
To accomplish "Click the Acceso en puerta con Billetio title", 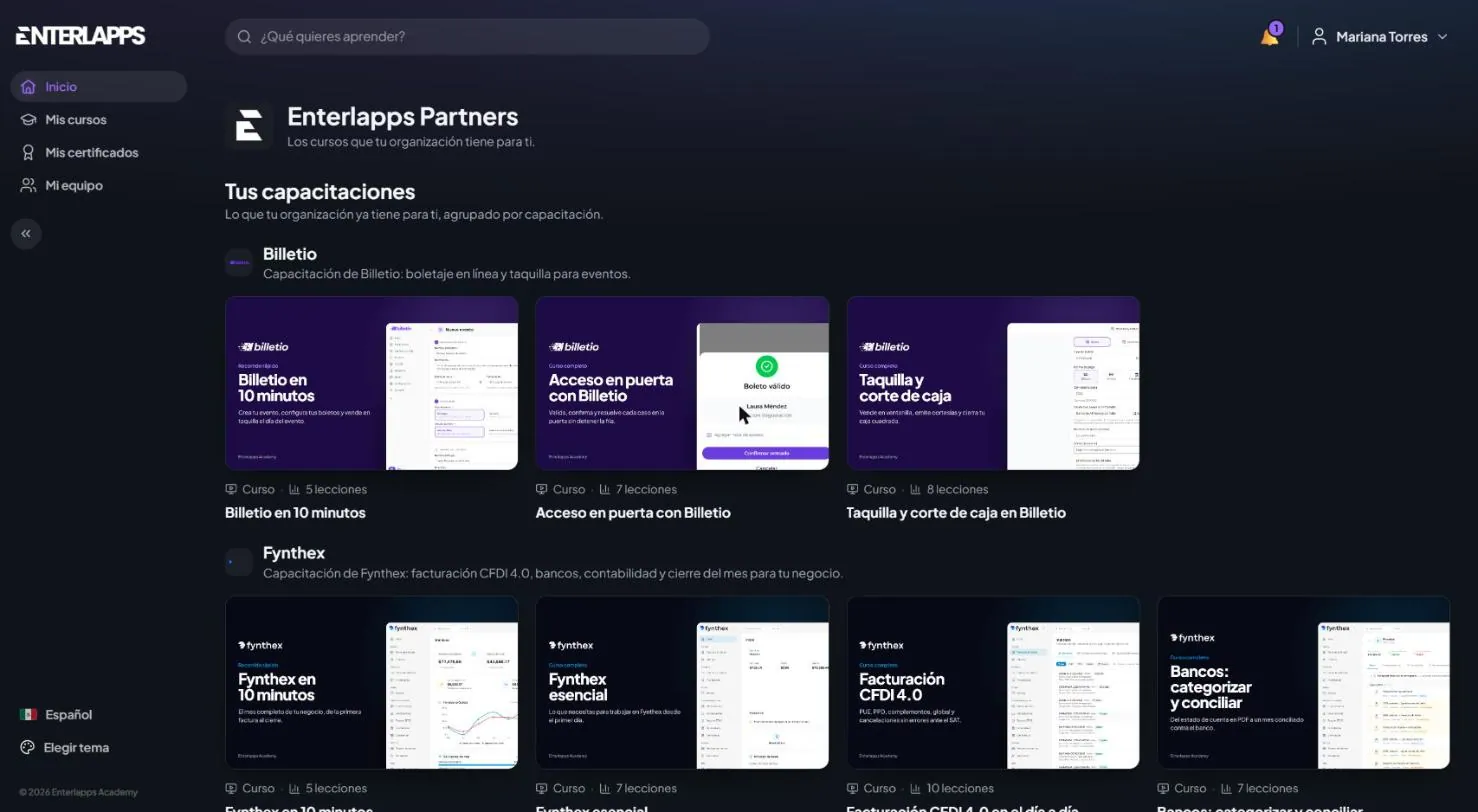I will click(633, 513).
